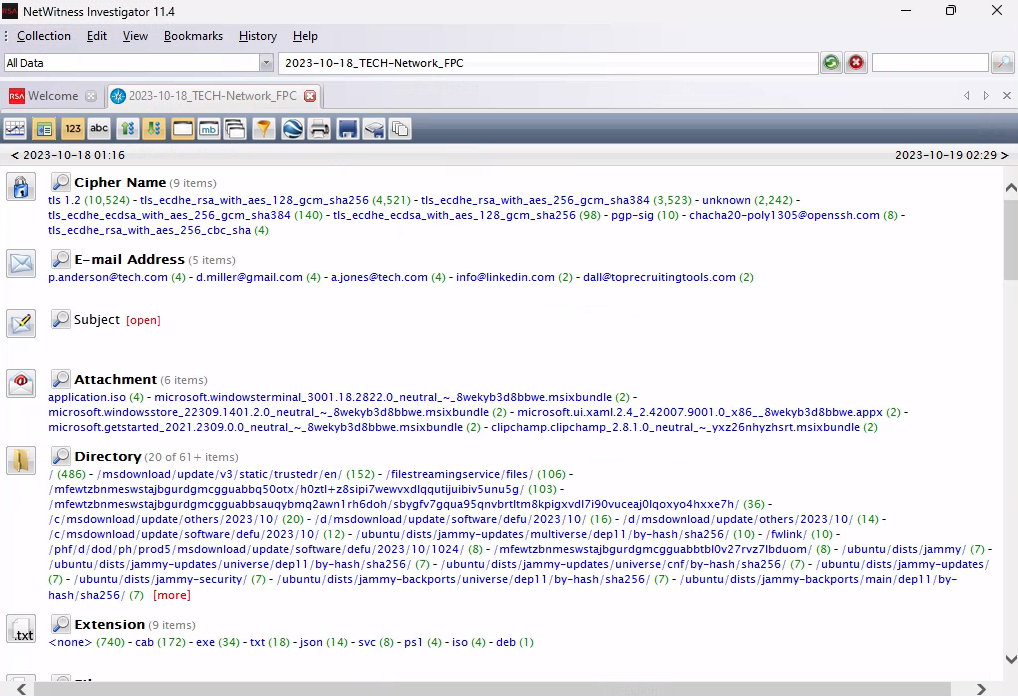Toggle the report panel view icon
Image resolution: width=1018 pixels, height=696 pixels.
coord(43,129)
